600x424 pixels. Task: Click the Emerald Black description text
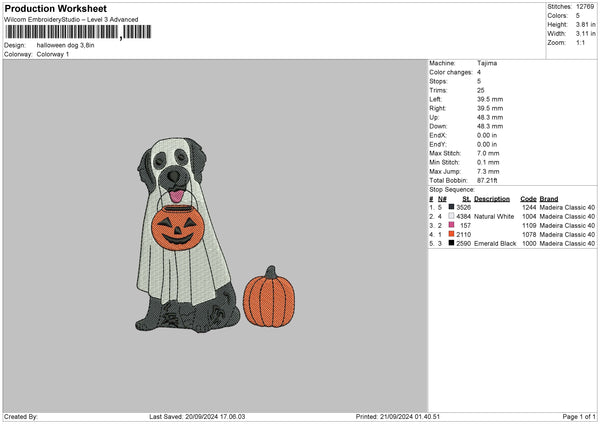click(495, 243)
